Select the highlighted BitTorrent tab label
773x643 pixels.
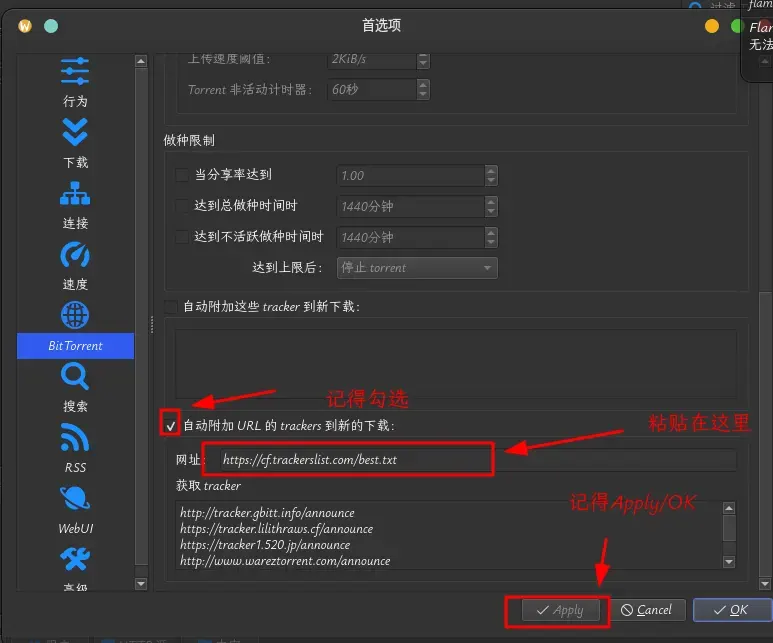tap(75, 346)
